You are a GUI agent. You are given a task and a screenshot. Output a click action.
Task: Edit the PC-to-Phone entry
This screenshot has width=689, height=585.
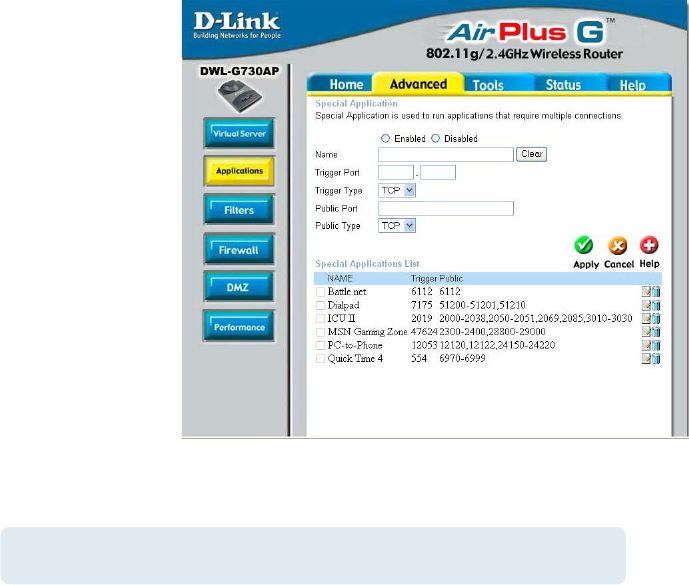coord(646,345)
